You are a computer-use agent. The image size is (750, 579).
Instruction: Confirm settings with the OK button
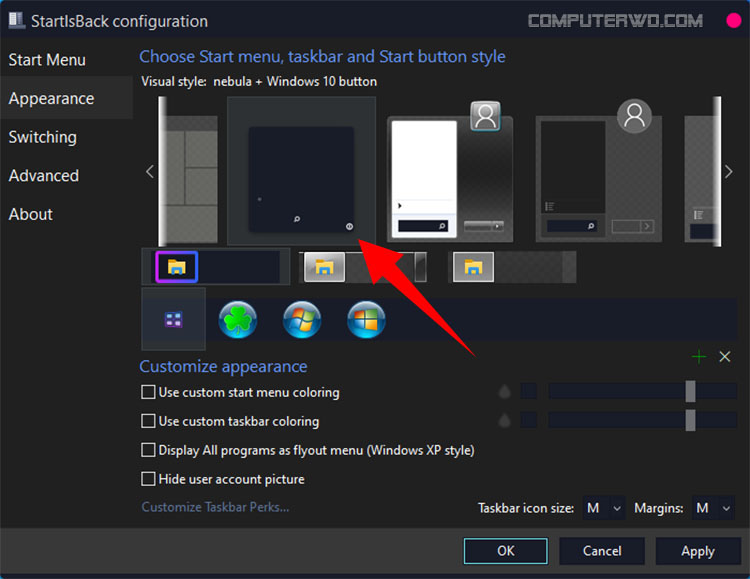(x=506, y=551)
